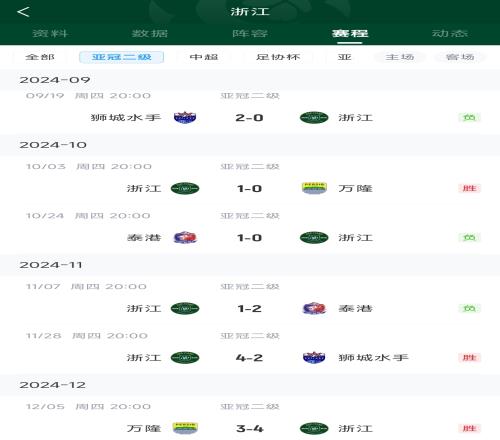Select the 足协杯 filter
Screen dimensions: 500x440
click(278, 57)
